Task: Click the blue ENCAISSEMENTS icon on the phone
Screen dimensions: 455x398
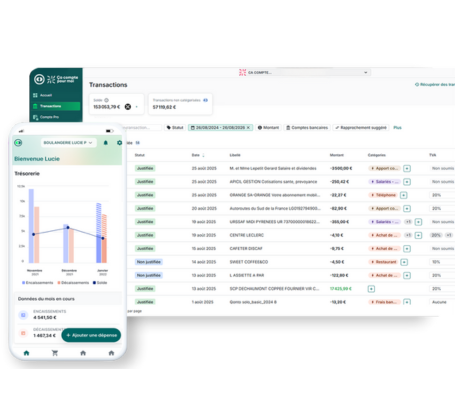Action: coord(23,315)
